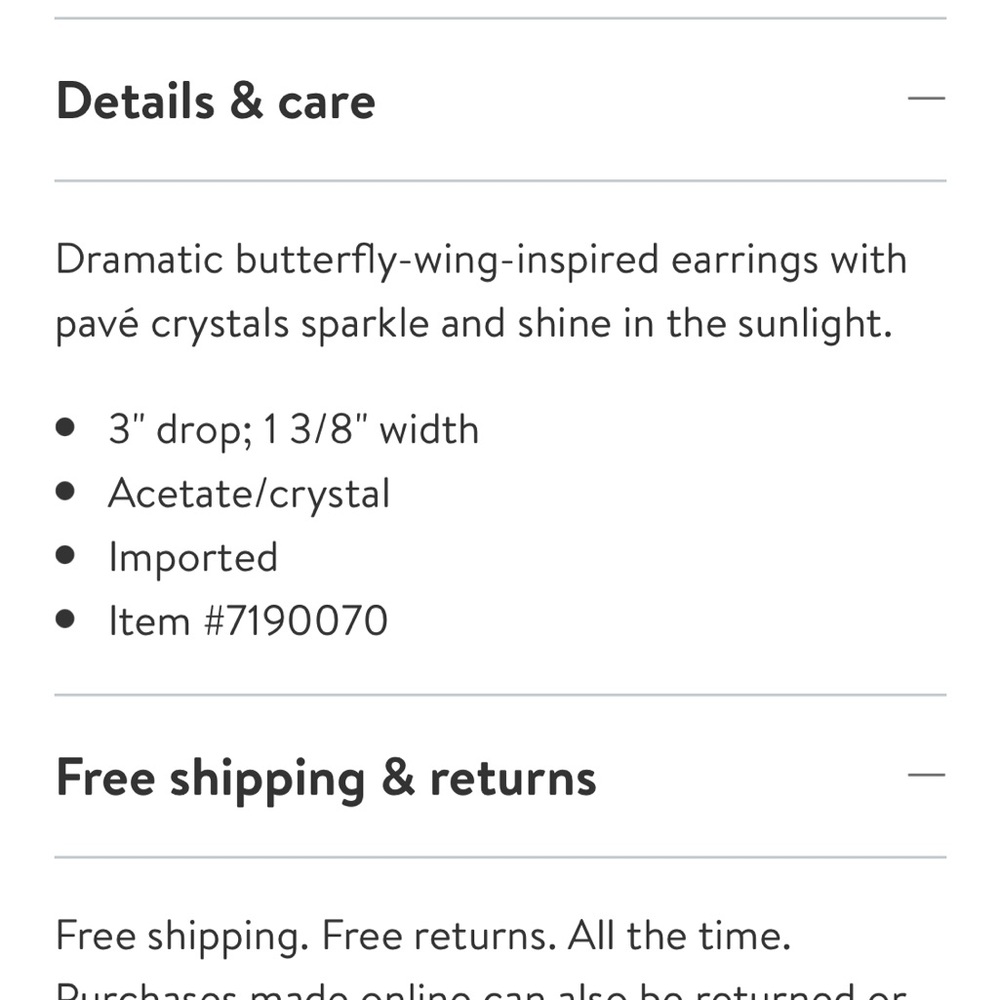The width and height of the screenshot is (1000, 1000).
Task: Select the Item #7190070 text
Action: pos(248,621)
